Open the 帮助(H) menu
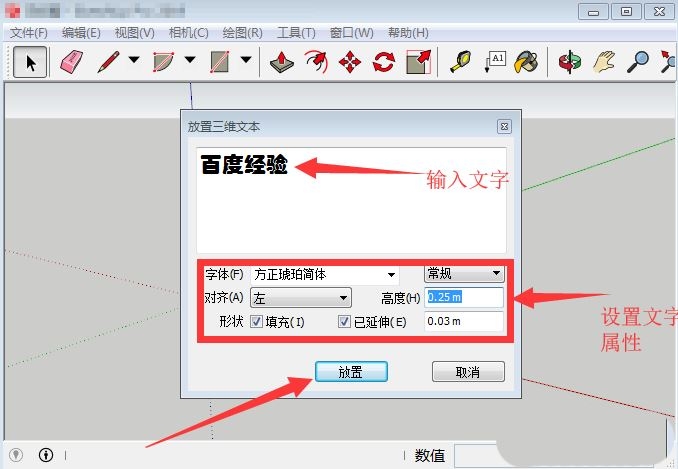This screenshot has width=678, height=469. click(408, 33)
